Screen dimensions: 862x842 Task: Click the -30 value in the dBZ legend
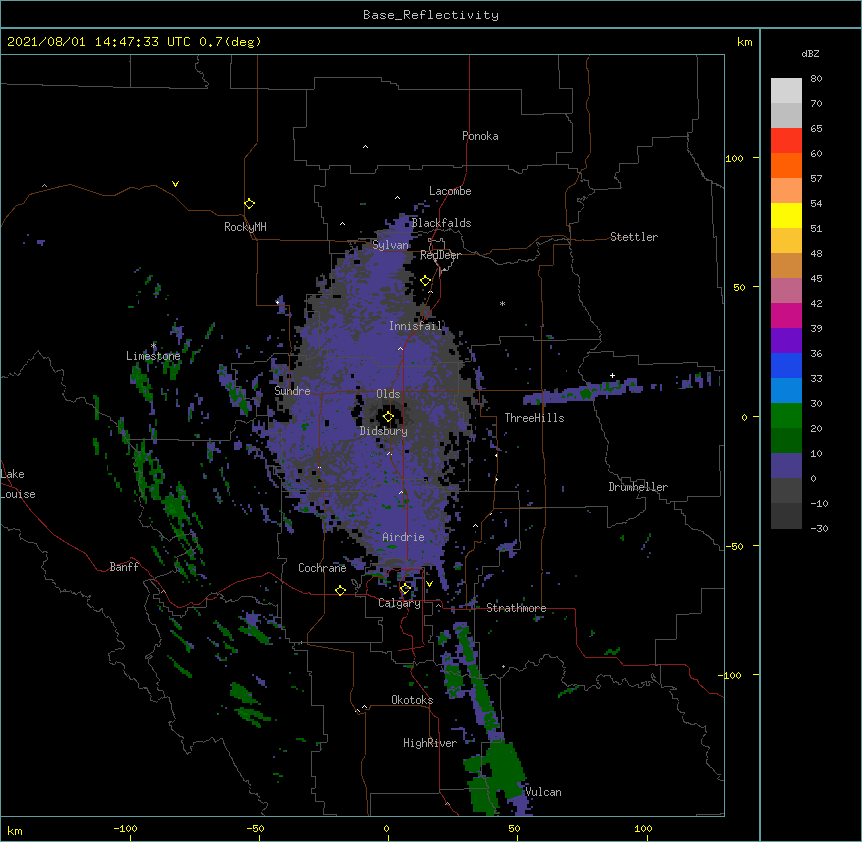(x=819, y=528)
